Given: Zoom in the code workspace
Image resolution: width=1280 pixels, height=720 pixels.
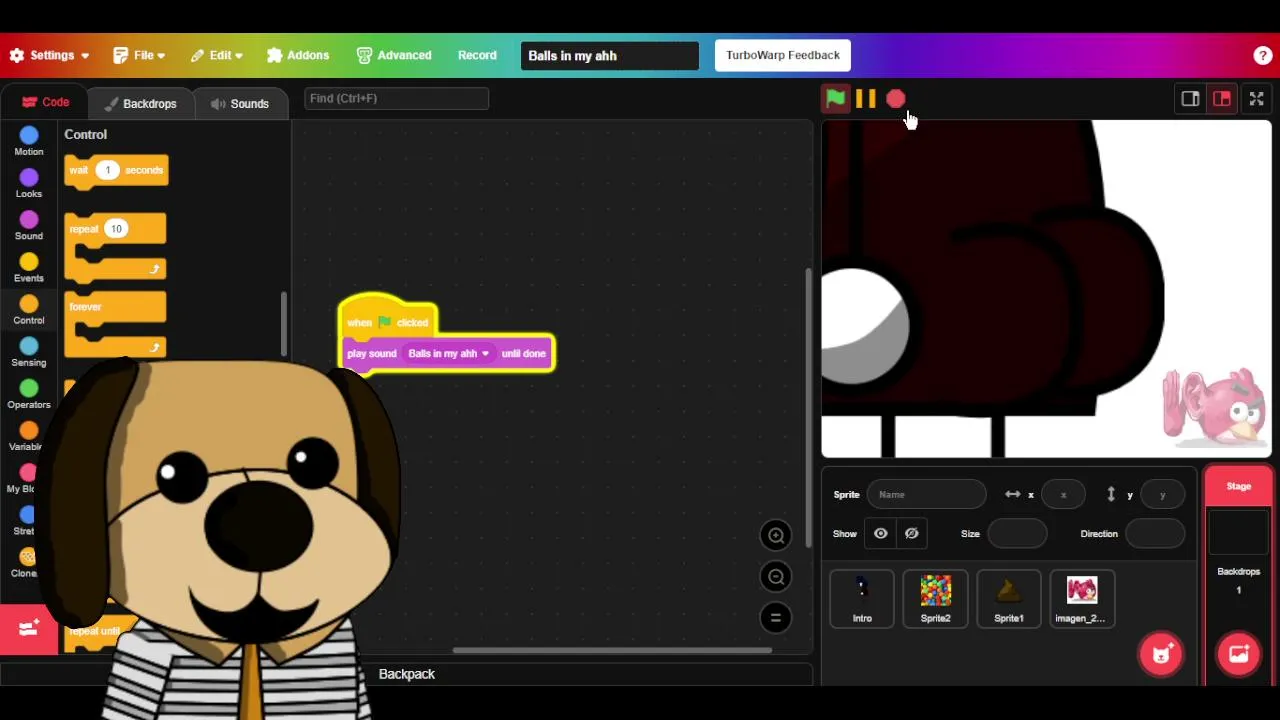Looking at the screenshot, I should 776,536.
